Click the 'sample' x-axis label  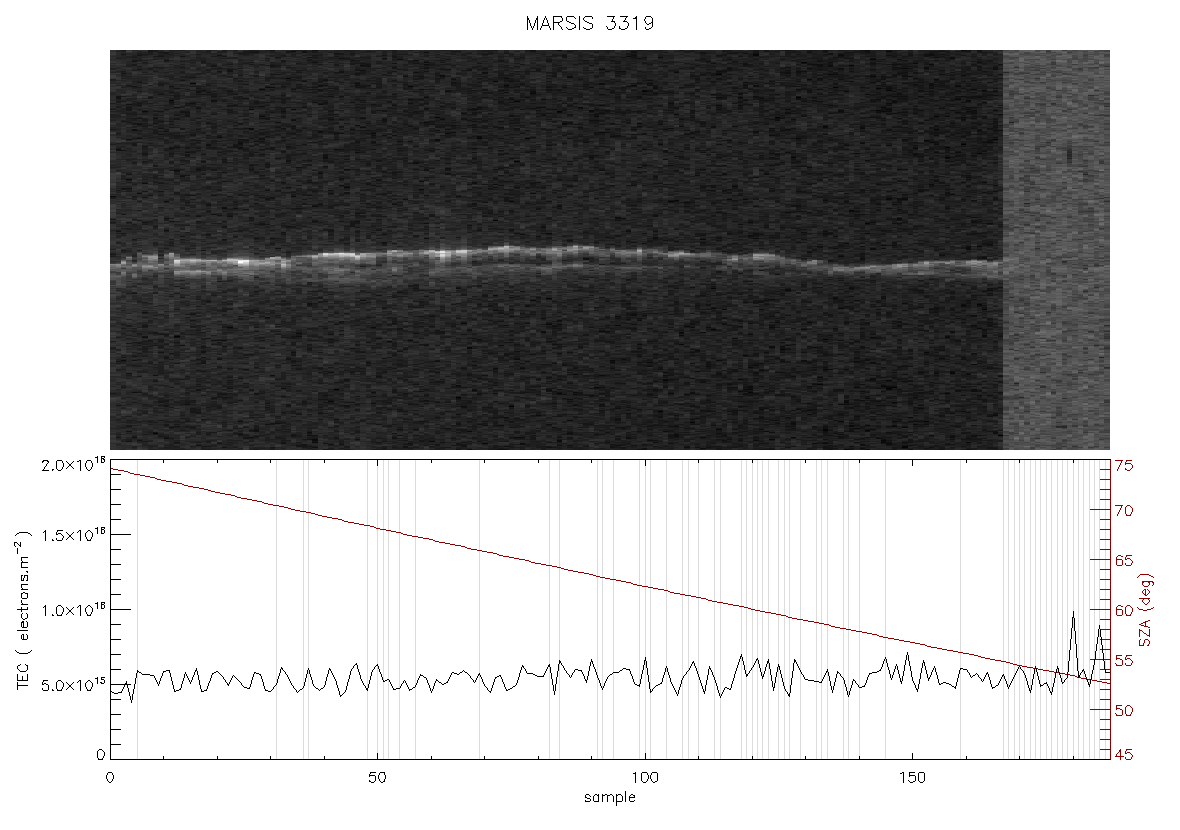tap(610, 798)
